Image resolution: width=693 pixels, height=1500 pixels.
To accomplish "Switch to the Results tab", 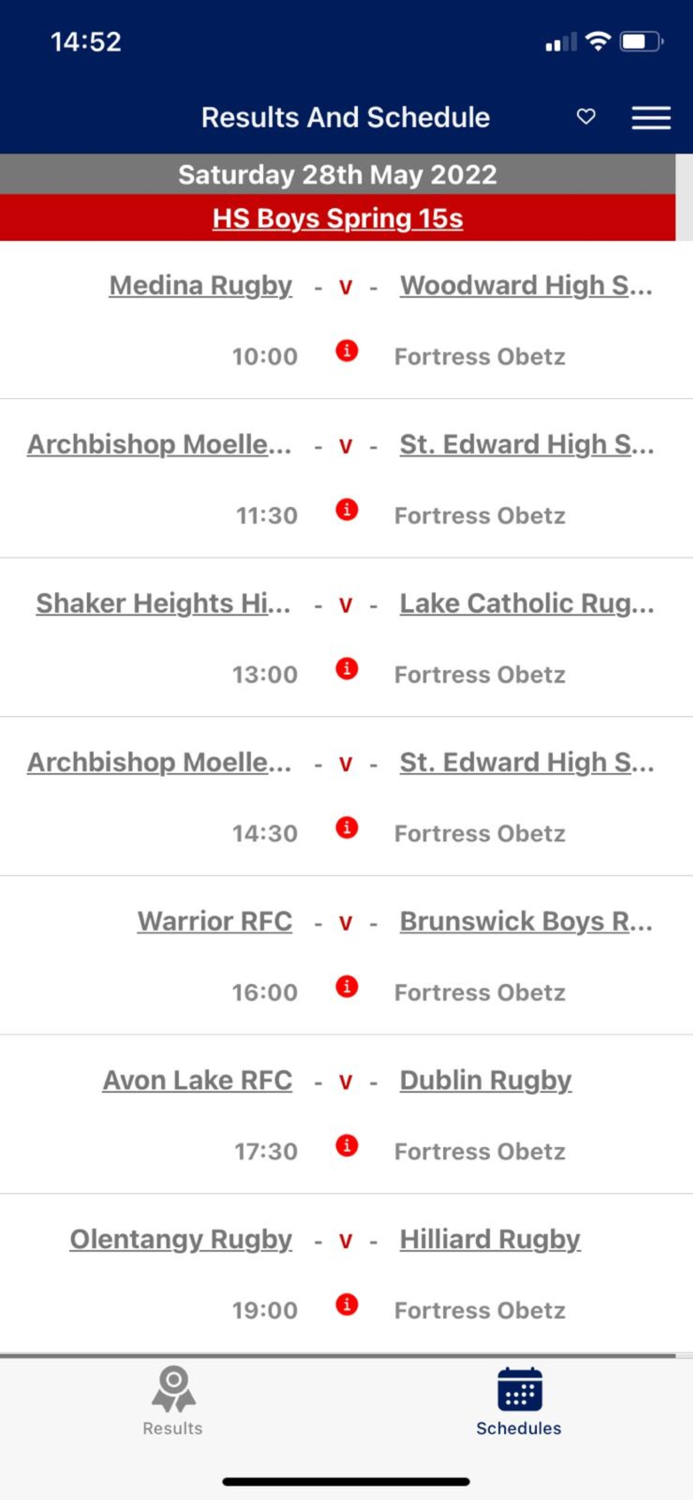I will [x=171, y=1400].
